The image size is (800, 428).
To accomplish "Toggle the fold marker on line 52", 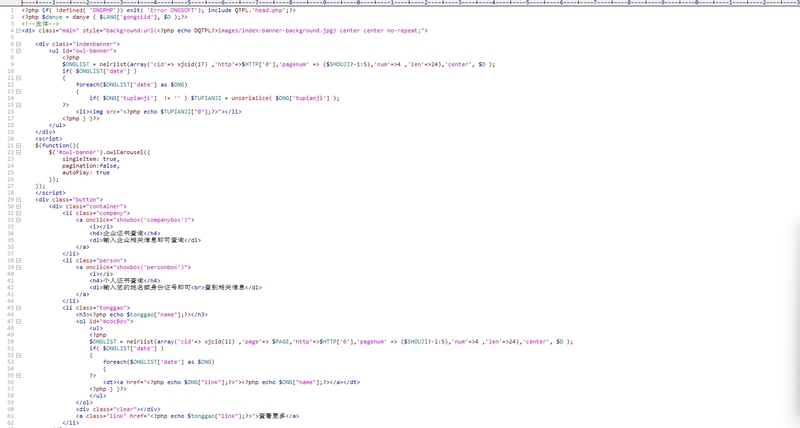I will 18,355.
